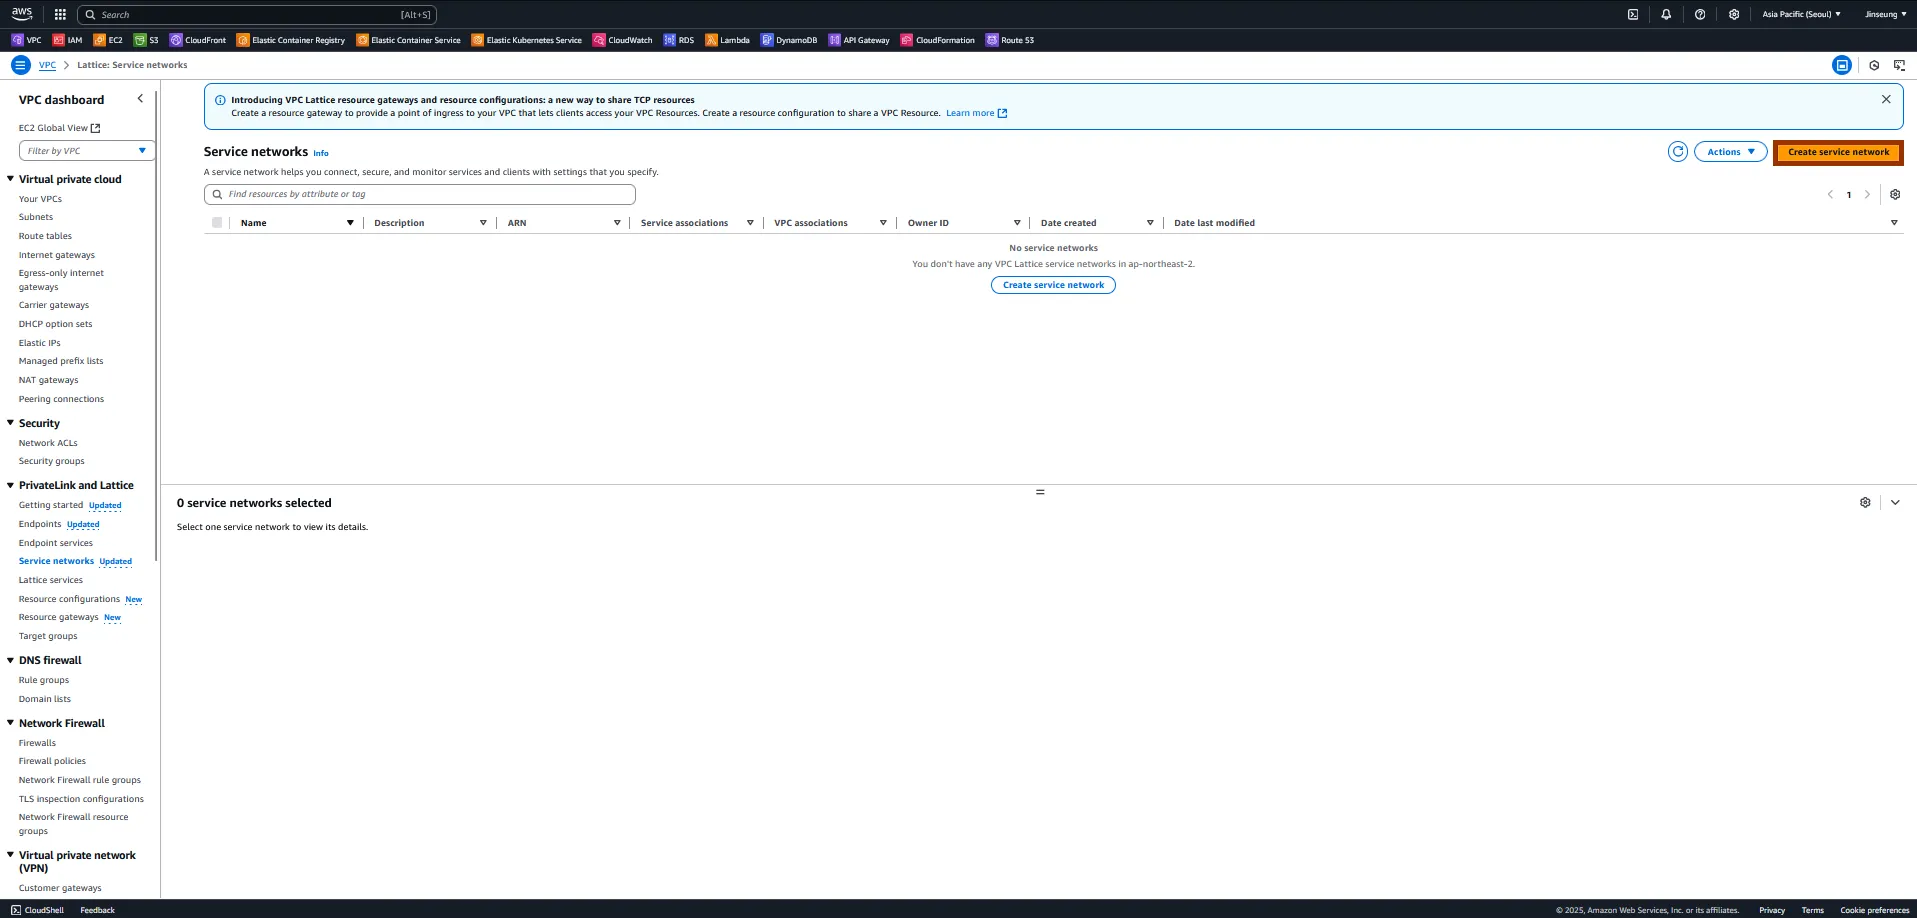Open DynamoDB favorite shortcut
This screenshot has height=918, width=1917.
click(789, 40)
